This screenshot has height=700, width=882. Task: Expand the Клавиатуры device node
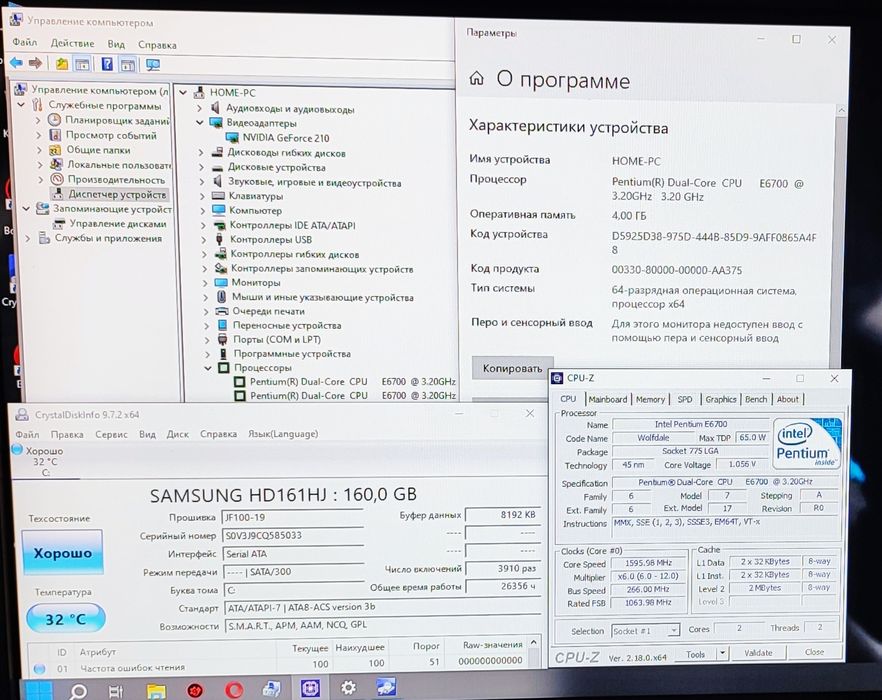(202, 196)
